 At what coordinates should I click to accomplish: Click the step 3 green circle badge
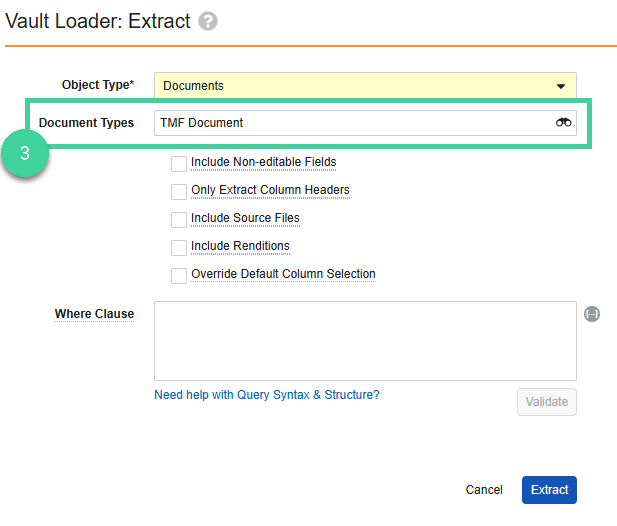tap(25, 153)
